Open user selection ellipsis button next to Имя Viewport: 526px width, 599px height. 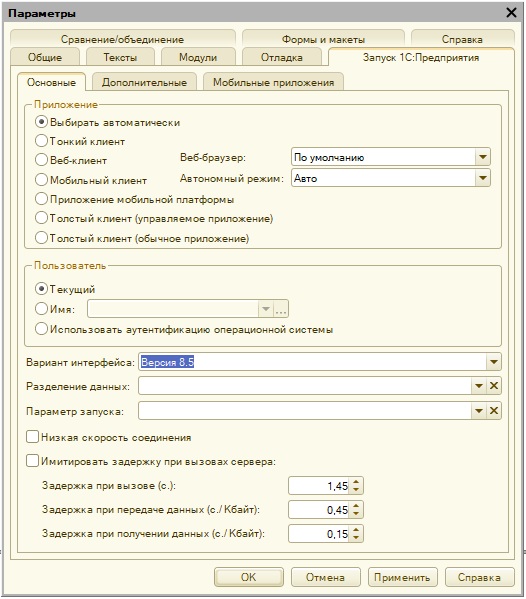click(x=281, y=309)
